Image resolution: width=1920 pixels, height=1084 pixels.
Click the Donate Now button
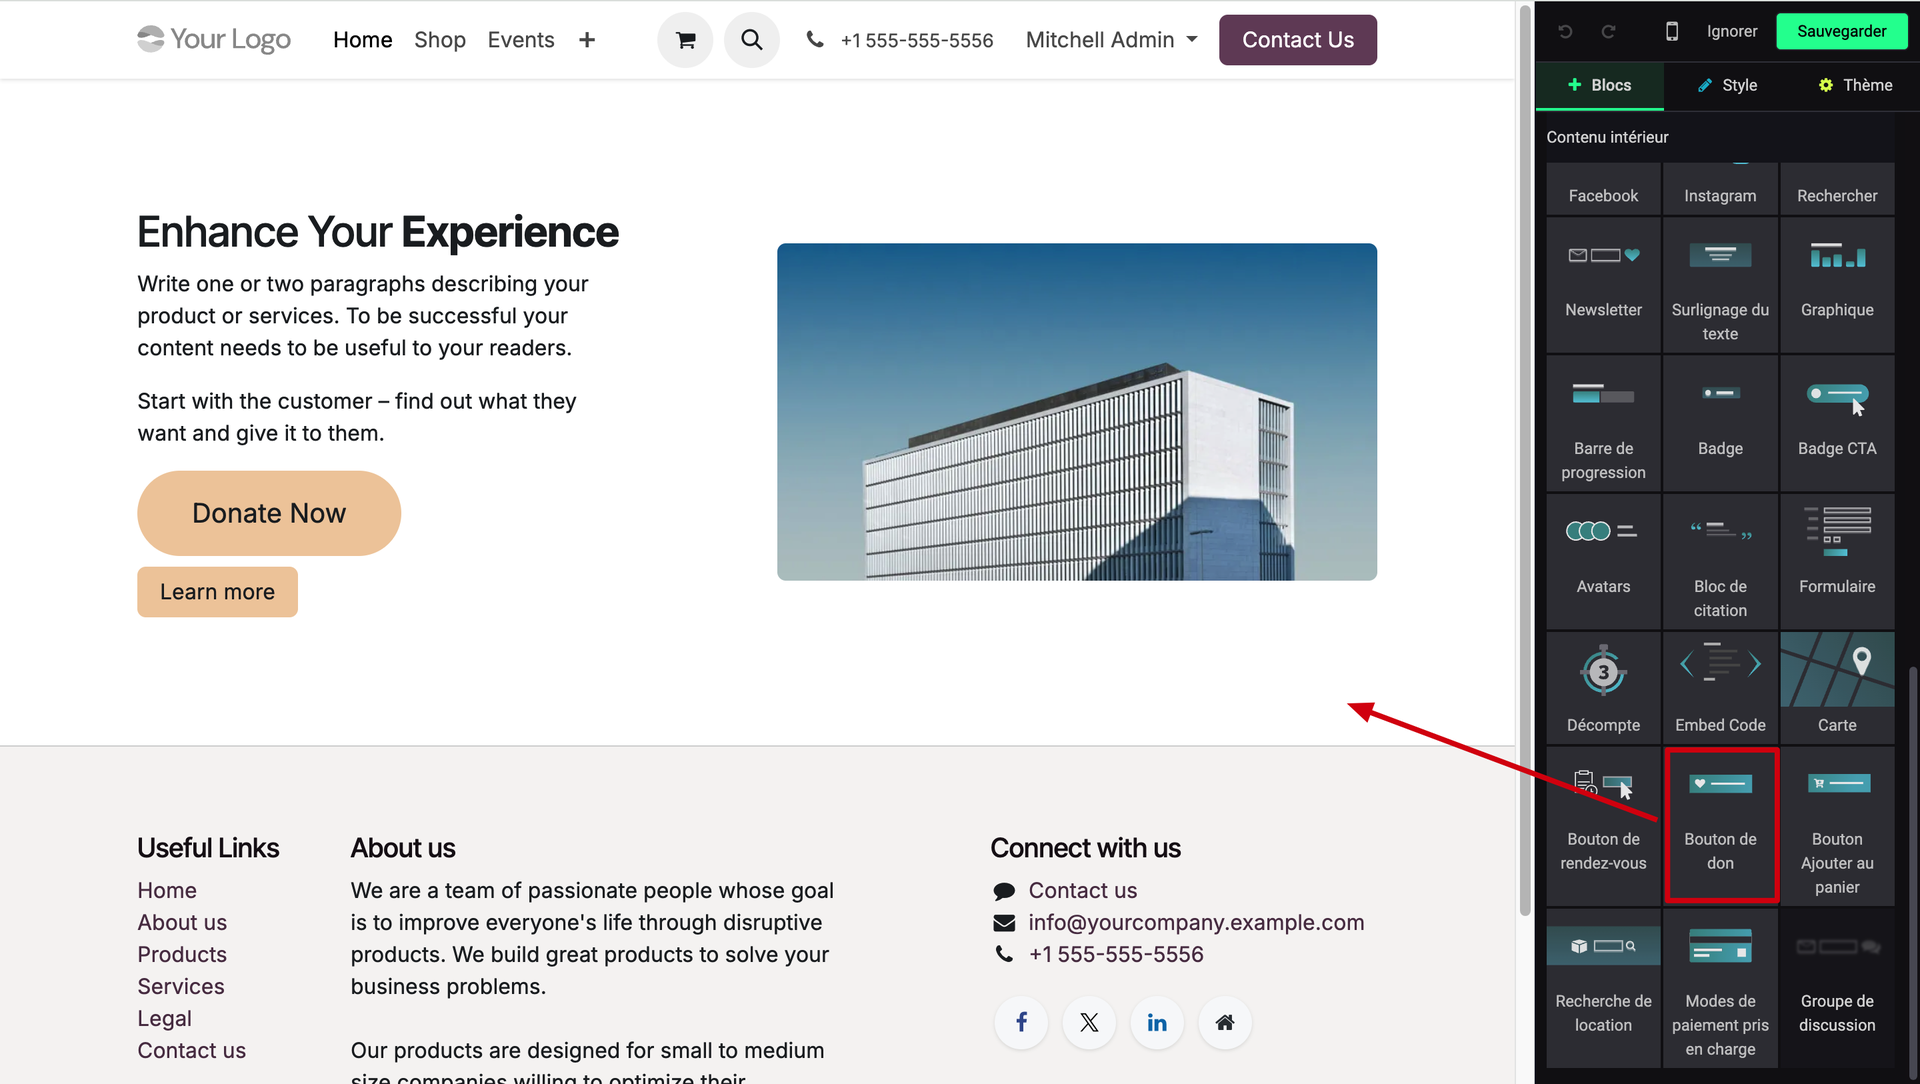click(x=269, y=513)
